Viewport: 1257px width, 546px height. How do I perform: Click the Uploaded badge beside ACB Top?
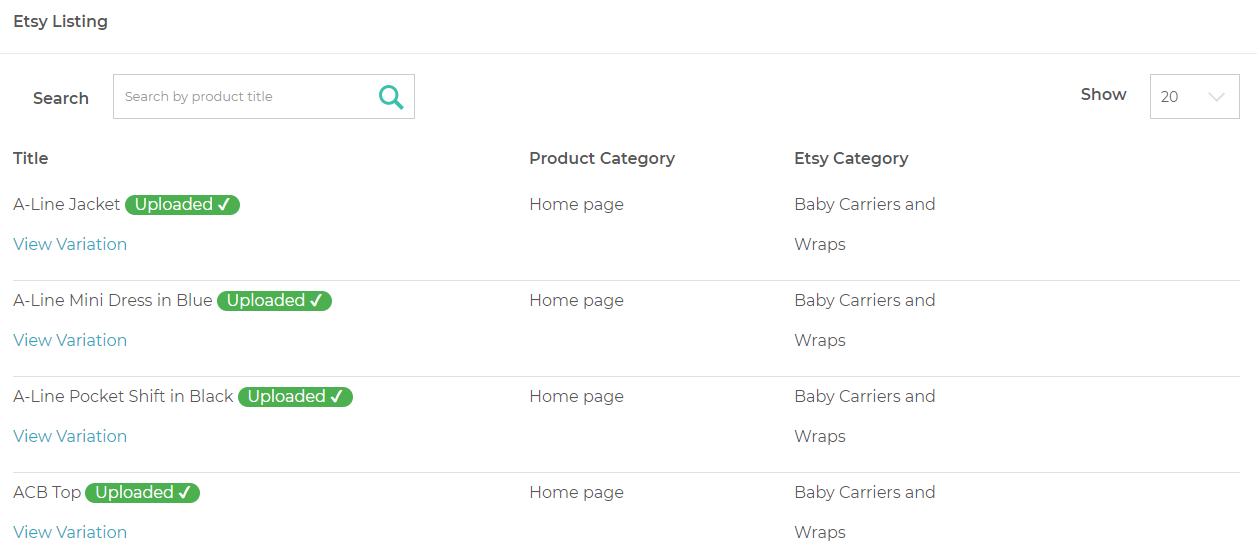142,493
